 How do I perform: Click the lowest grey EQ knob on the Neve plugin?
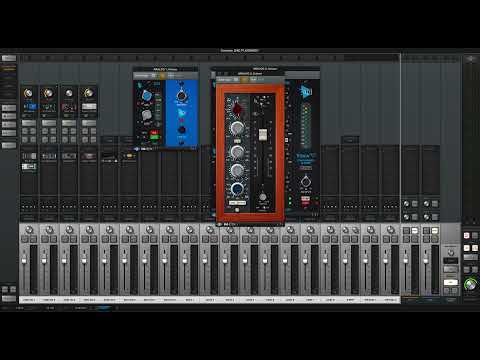(237, 170)
